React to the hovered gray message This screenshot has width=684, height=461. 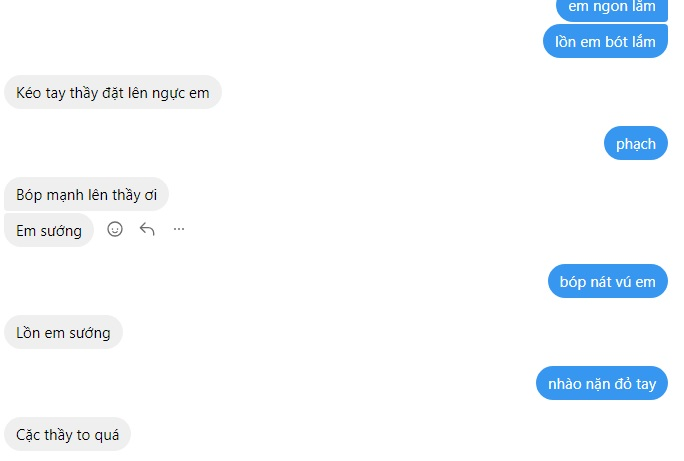(x=115, y=229)
